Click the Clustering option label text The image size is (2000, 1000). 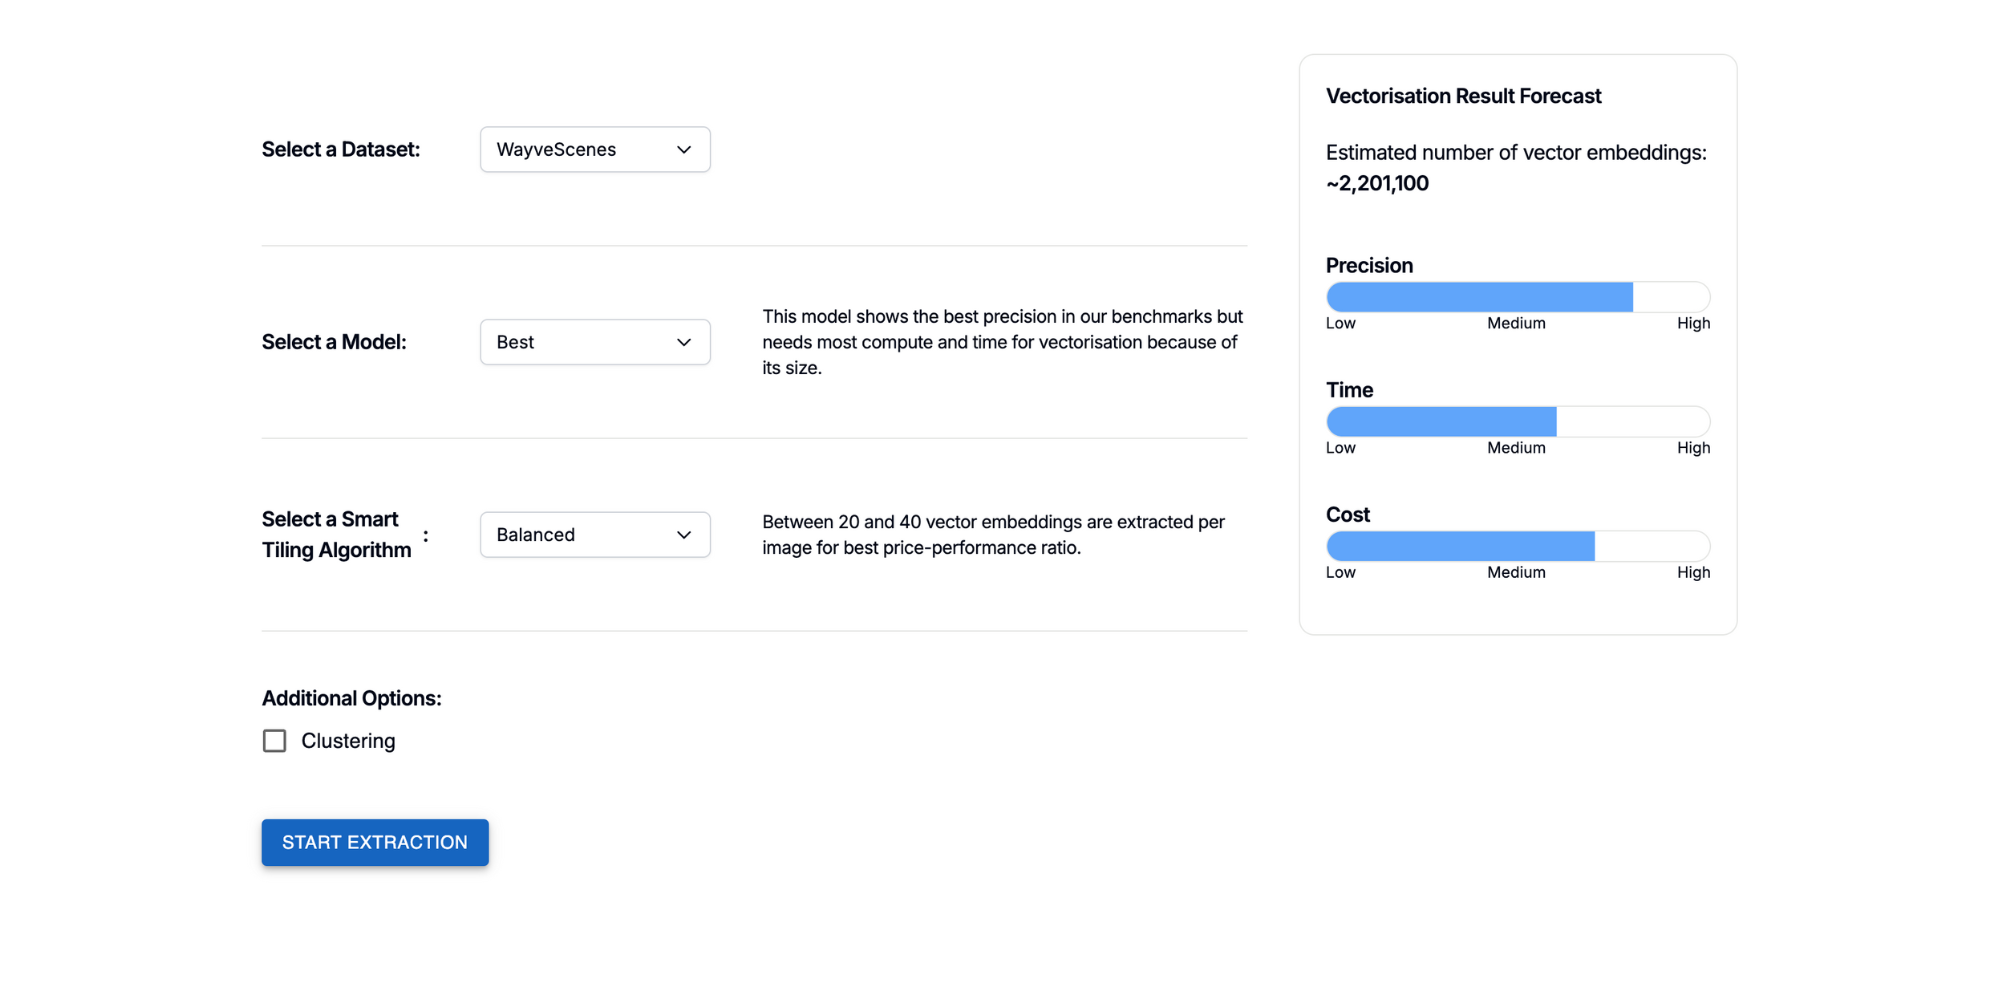tap(348, 741)
